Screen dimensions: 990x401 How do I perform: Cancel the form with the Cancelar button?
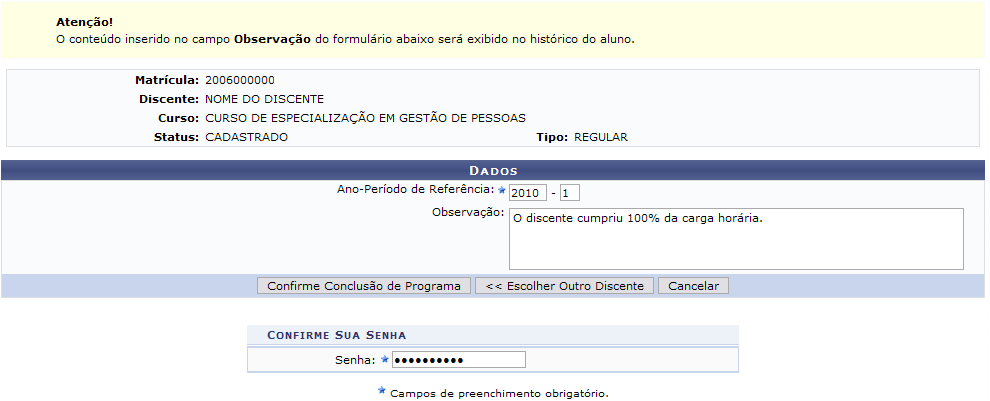point(693,286)
